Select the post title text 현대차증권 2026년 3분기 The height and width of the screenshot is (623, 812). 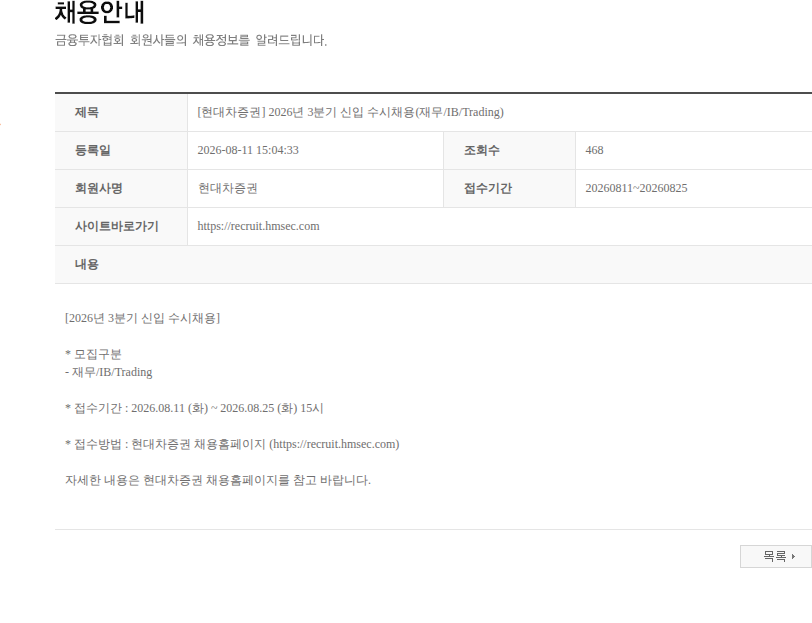pyautogui.click(x=351, y=112)
